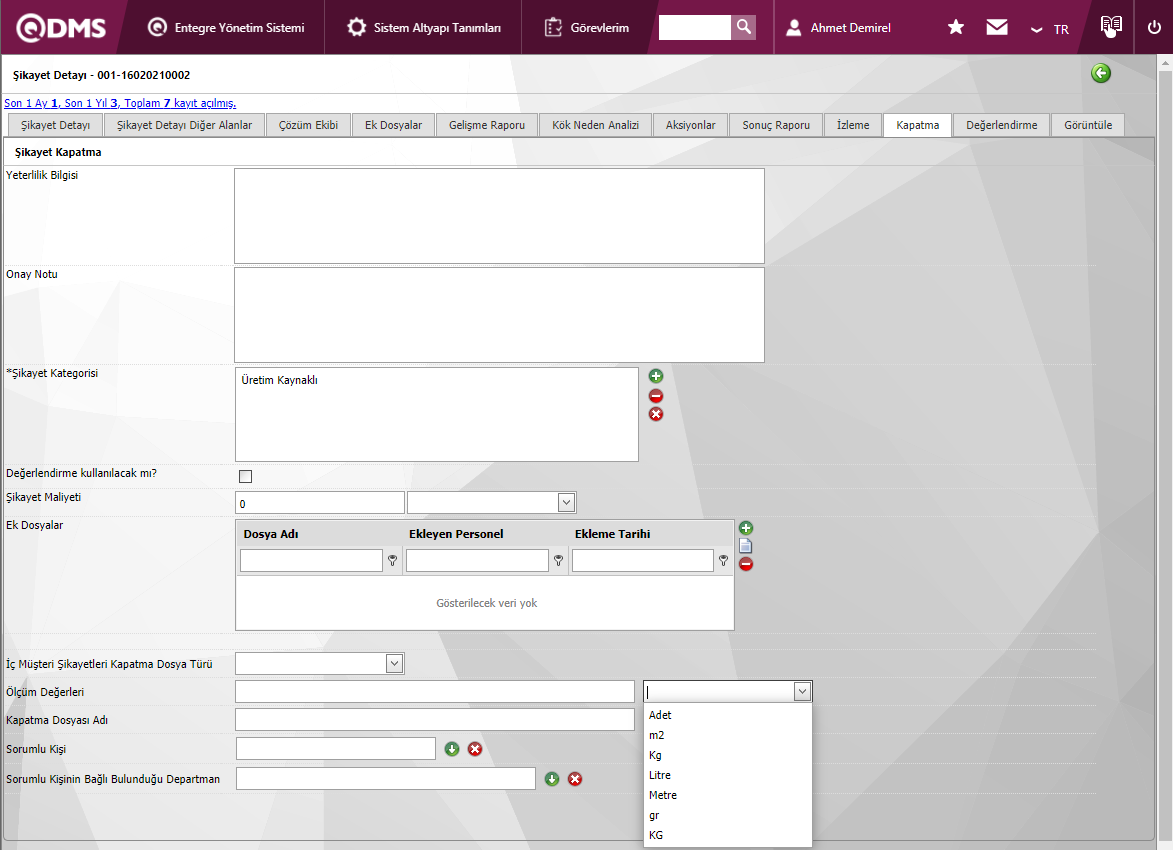The image size is (1173, 850).
Task: Click the Dosya Adı filter field
Action: (311, 560)
